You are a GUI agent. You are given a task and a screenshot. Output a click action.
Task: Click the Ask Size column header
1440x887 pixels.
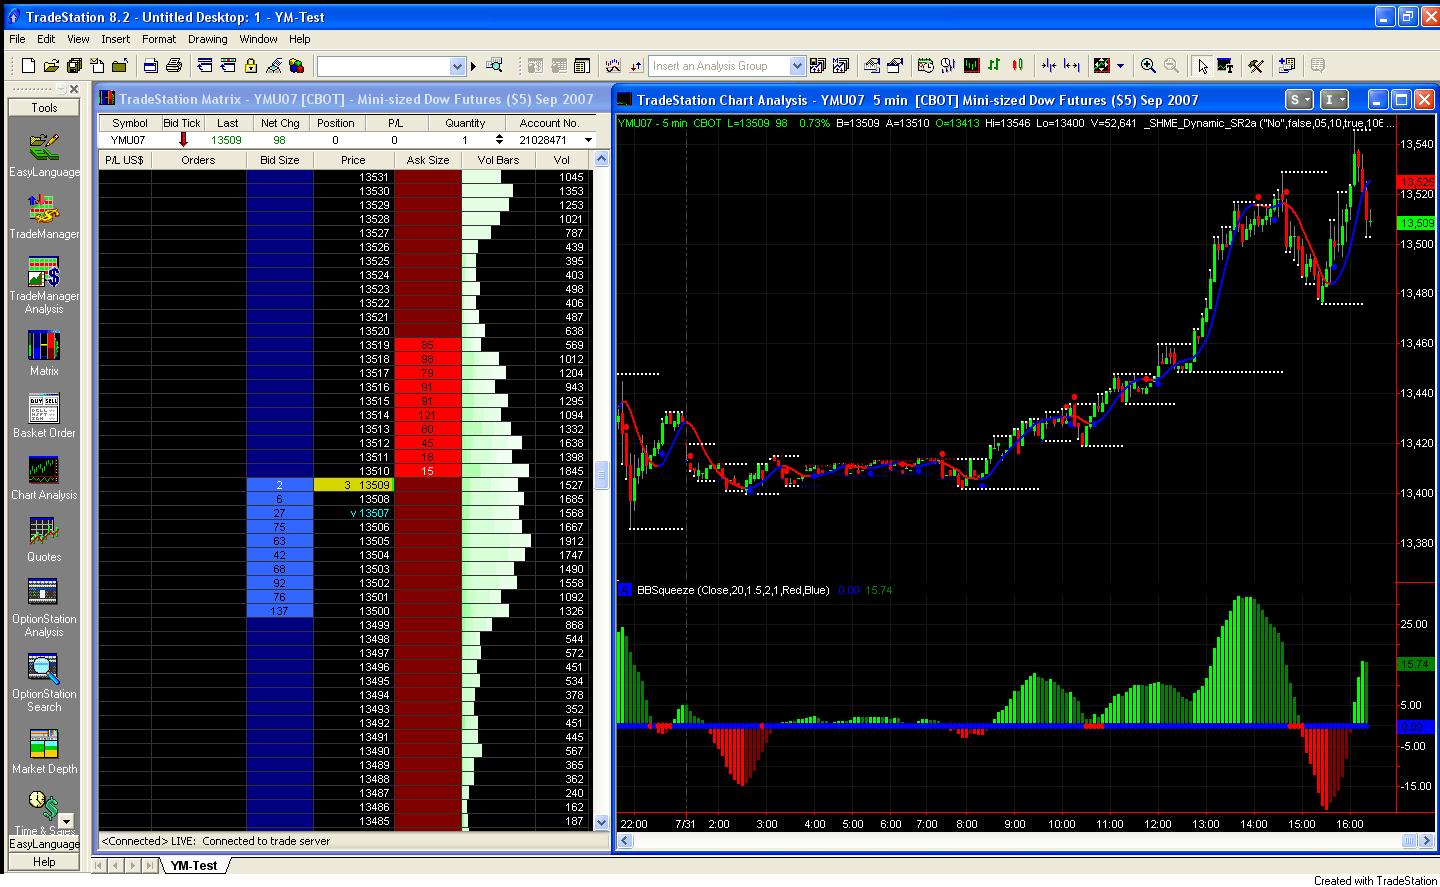428,160
